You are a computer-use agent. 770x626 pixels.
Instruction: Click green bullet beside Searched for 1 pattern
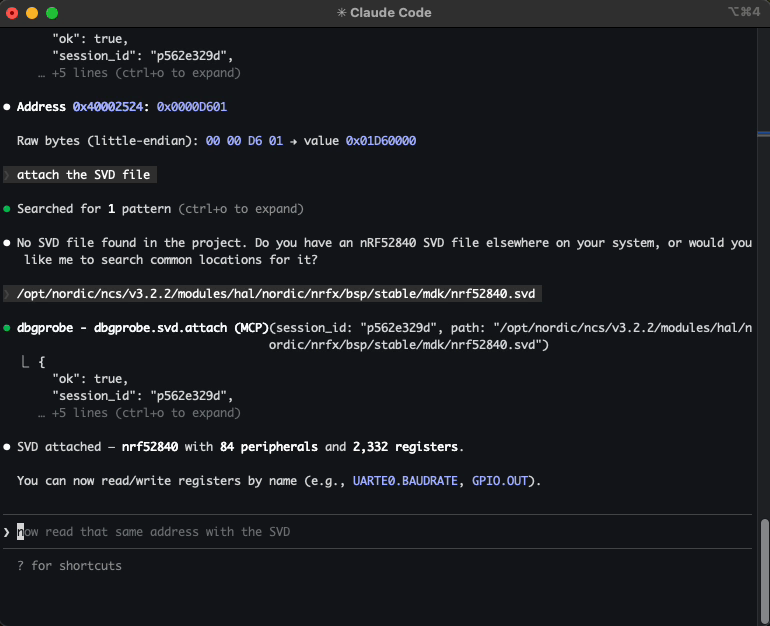[7, 209]
